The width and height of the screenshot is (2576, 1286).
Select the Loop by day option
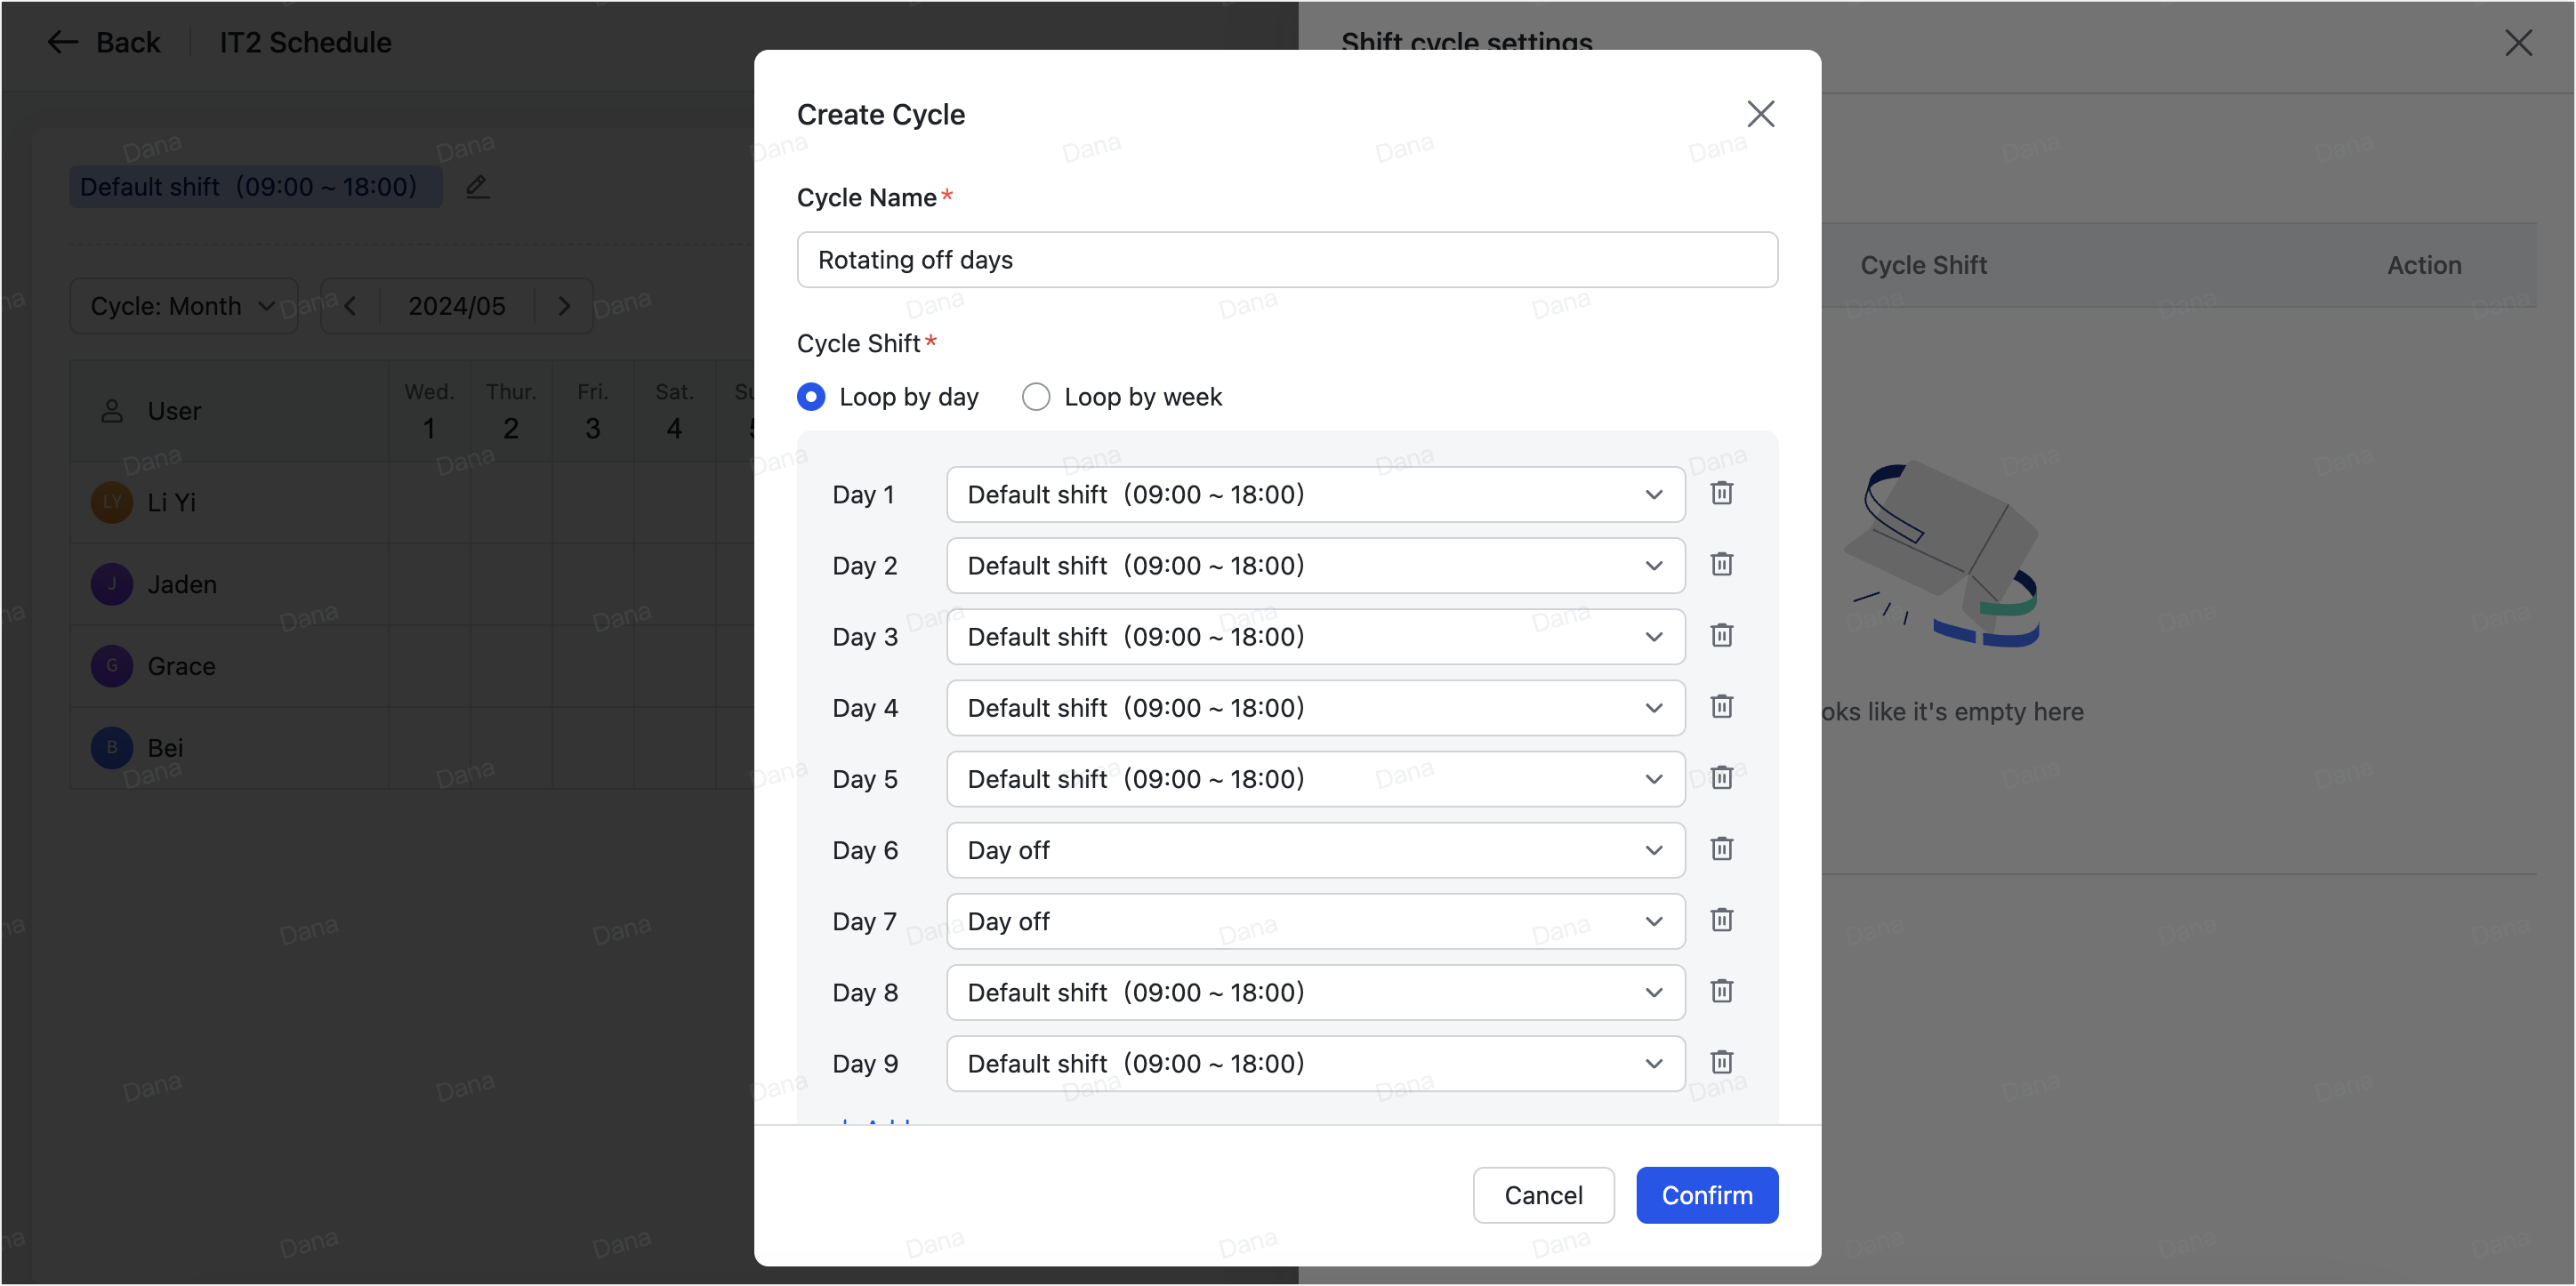click(811, 397)
